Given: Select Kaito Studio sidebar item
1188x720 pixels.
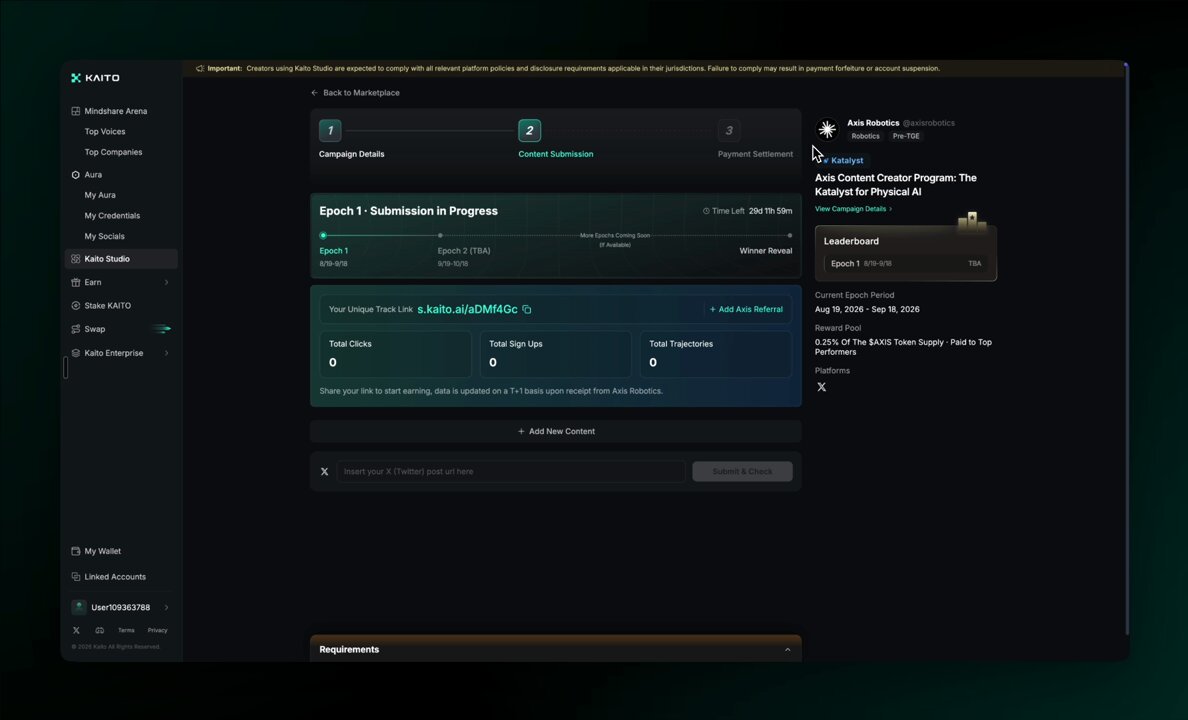Looking at the screenshot, I should [121, 258].
